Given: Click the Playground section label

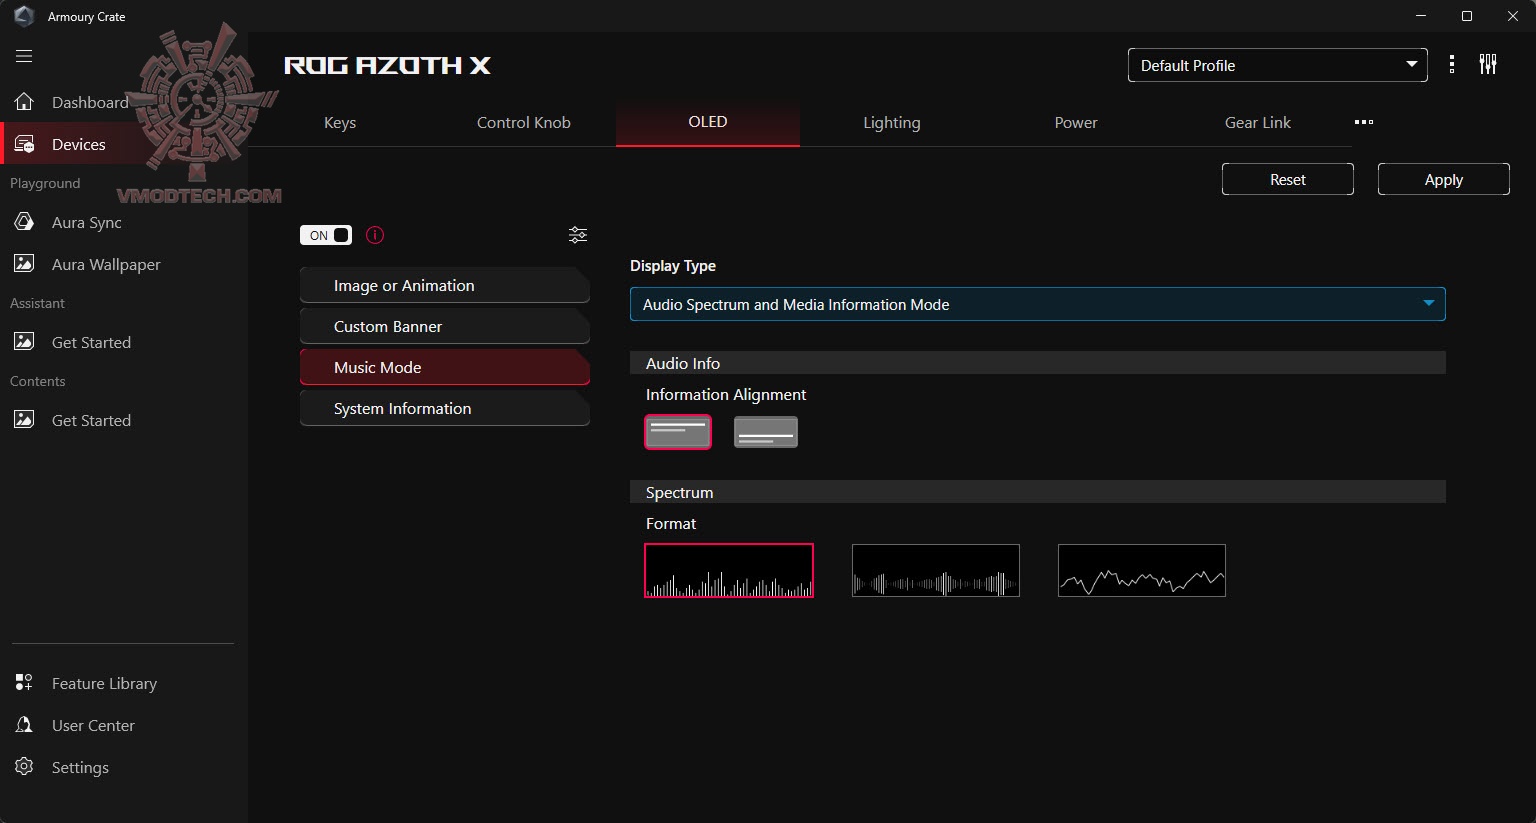Looking at the screenshot, I should point(45,184).
